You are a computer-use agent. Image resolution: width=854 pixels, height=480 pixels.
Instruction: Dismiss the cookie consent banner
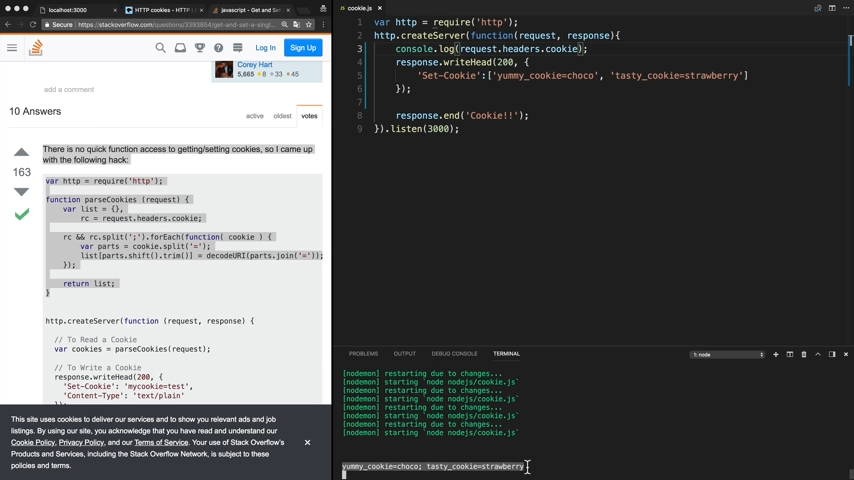click(x=307, y=442)
